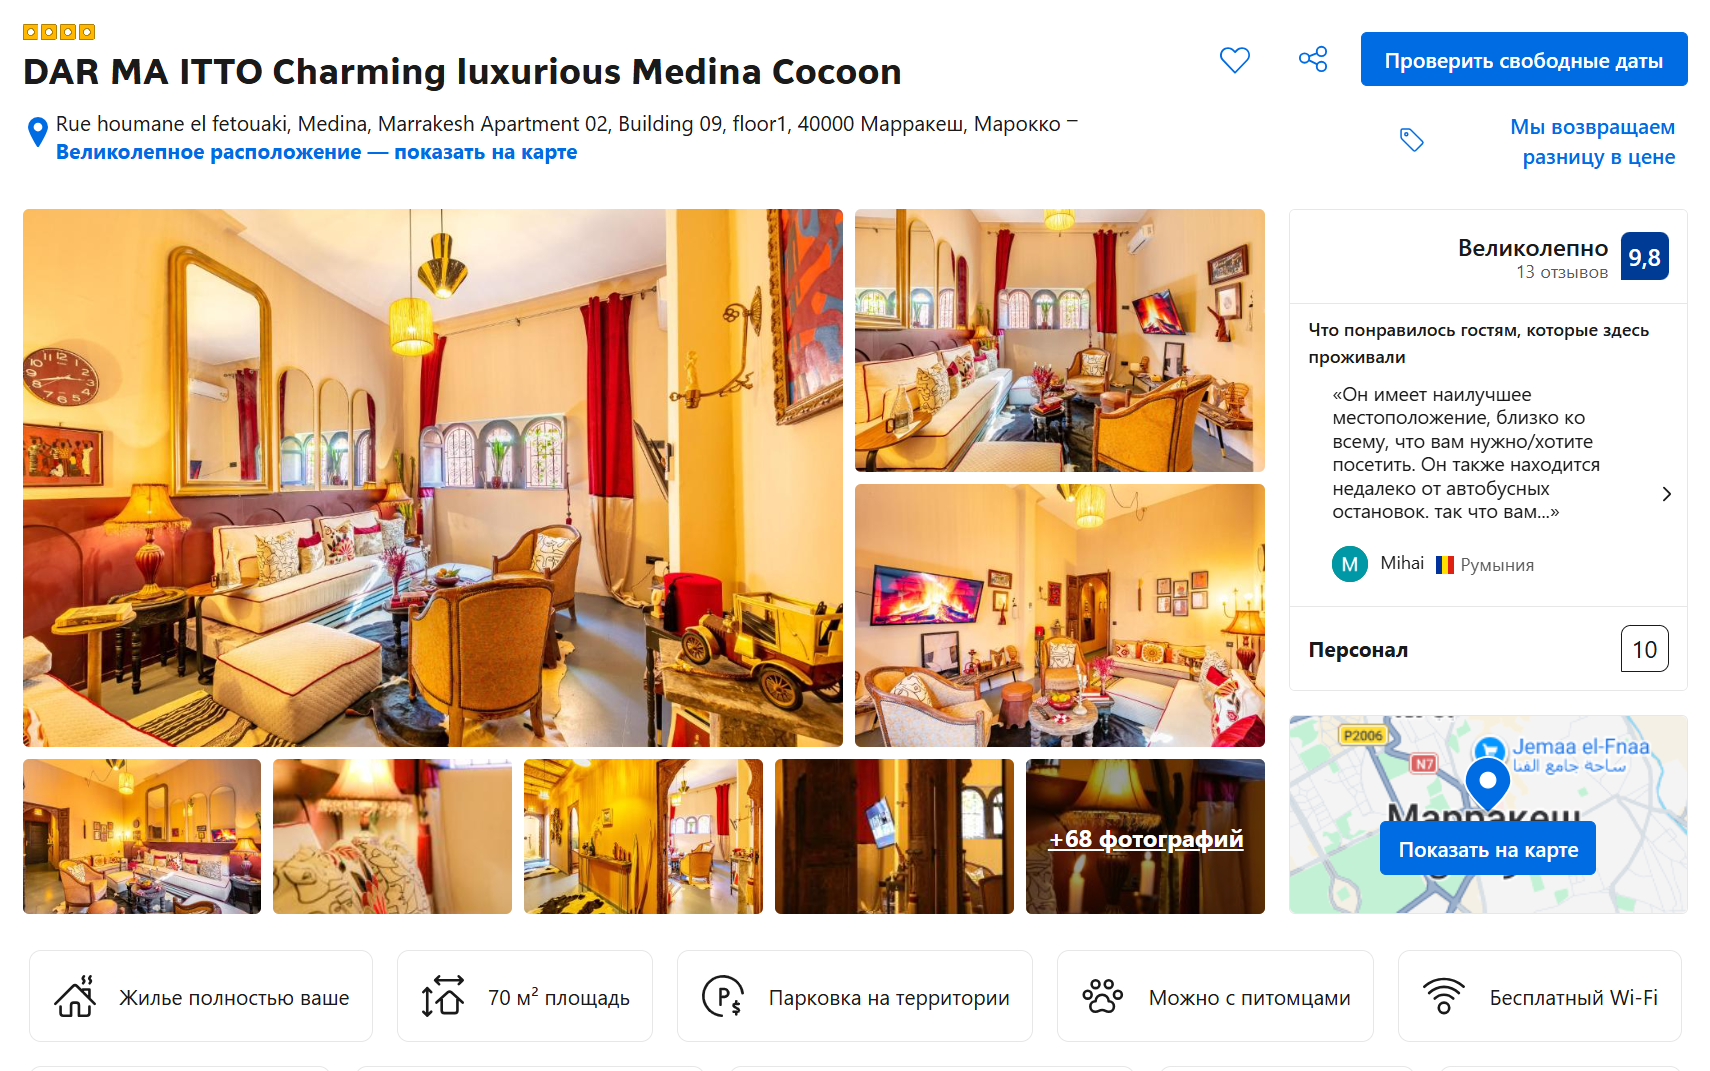This screenshot has height=1071, width=1710.
Task: Open 'Мы возвращаем разницу в цене' link
Action: 1593,142
